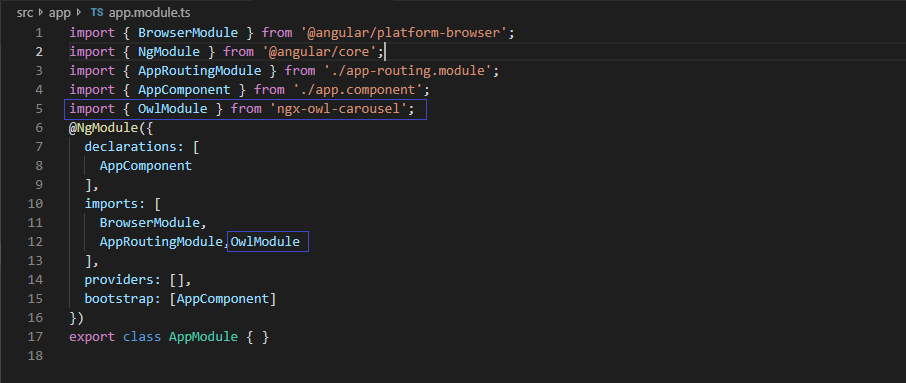
Task: Select the src breadcrumb folder
Action: click(x=24, y=12)
